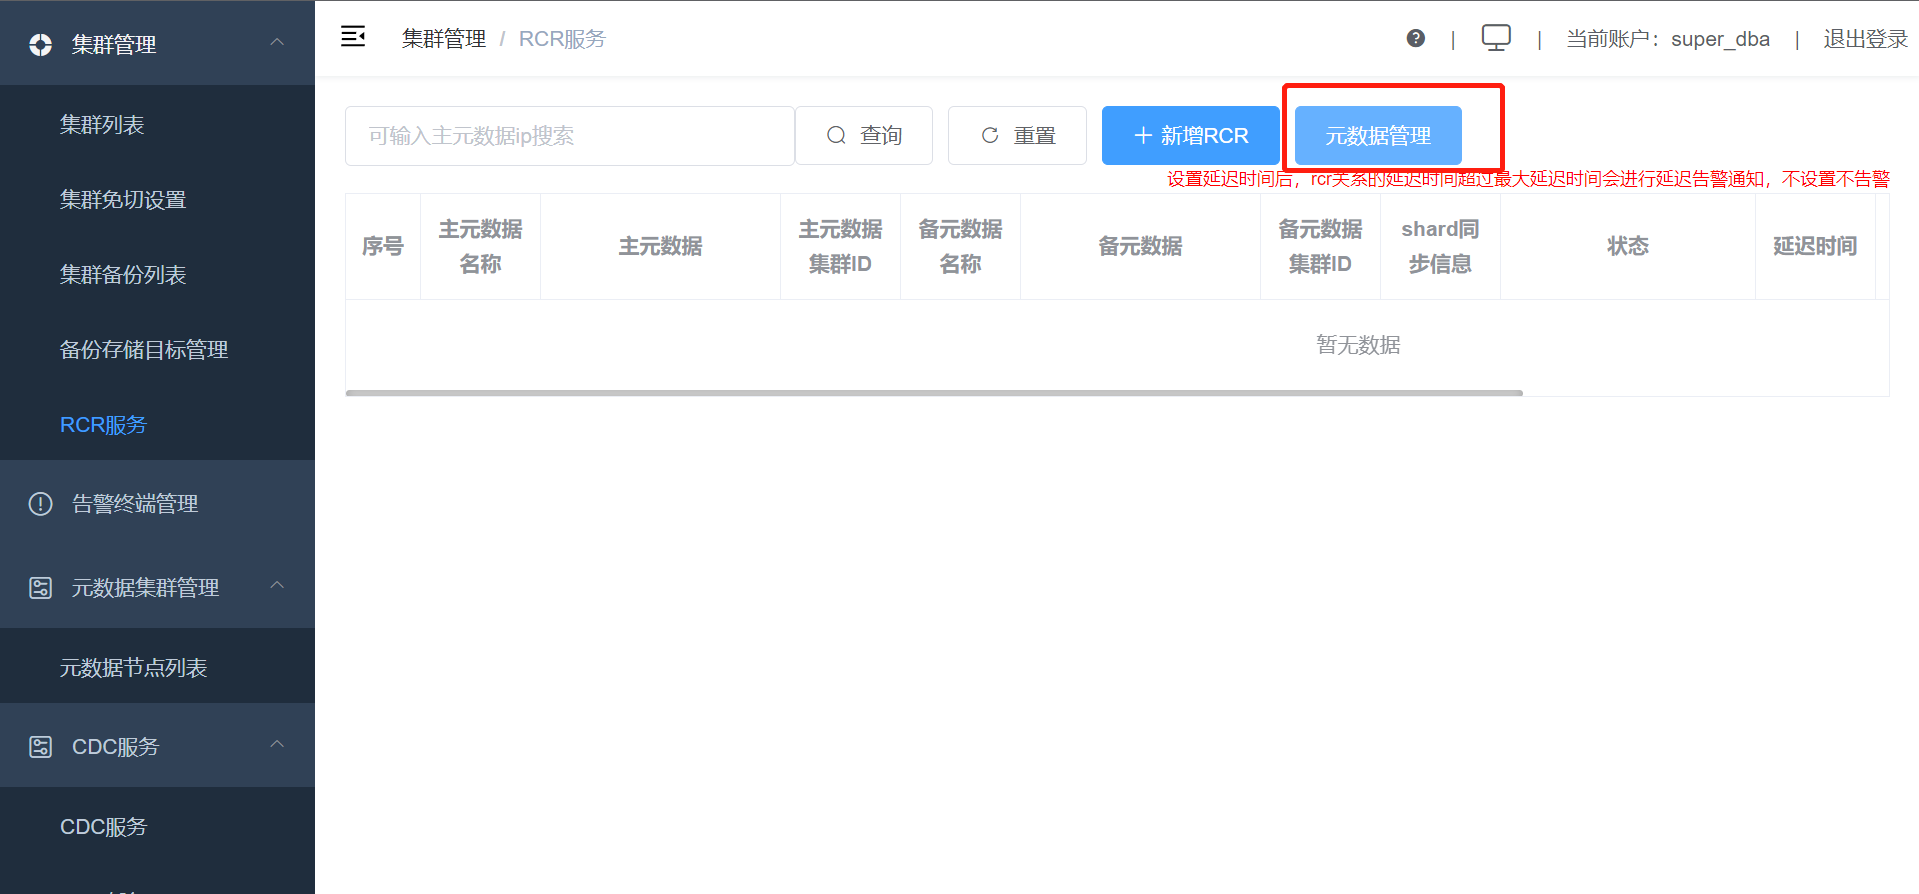This screenshot has height=894, width=1919.
Task: Toggle the sidebar collapse hamburger icon
Action: pos(353,37)
